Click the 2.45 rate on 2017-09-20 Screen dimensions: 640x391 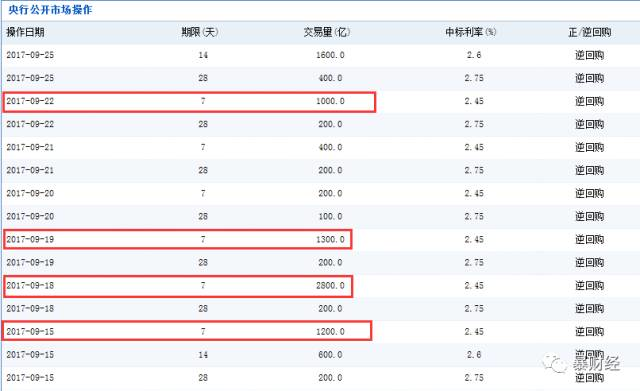pyautogui.click(x=474, y=193)
